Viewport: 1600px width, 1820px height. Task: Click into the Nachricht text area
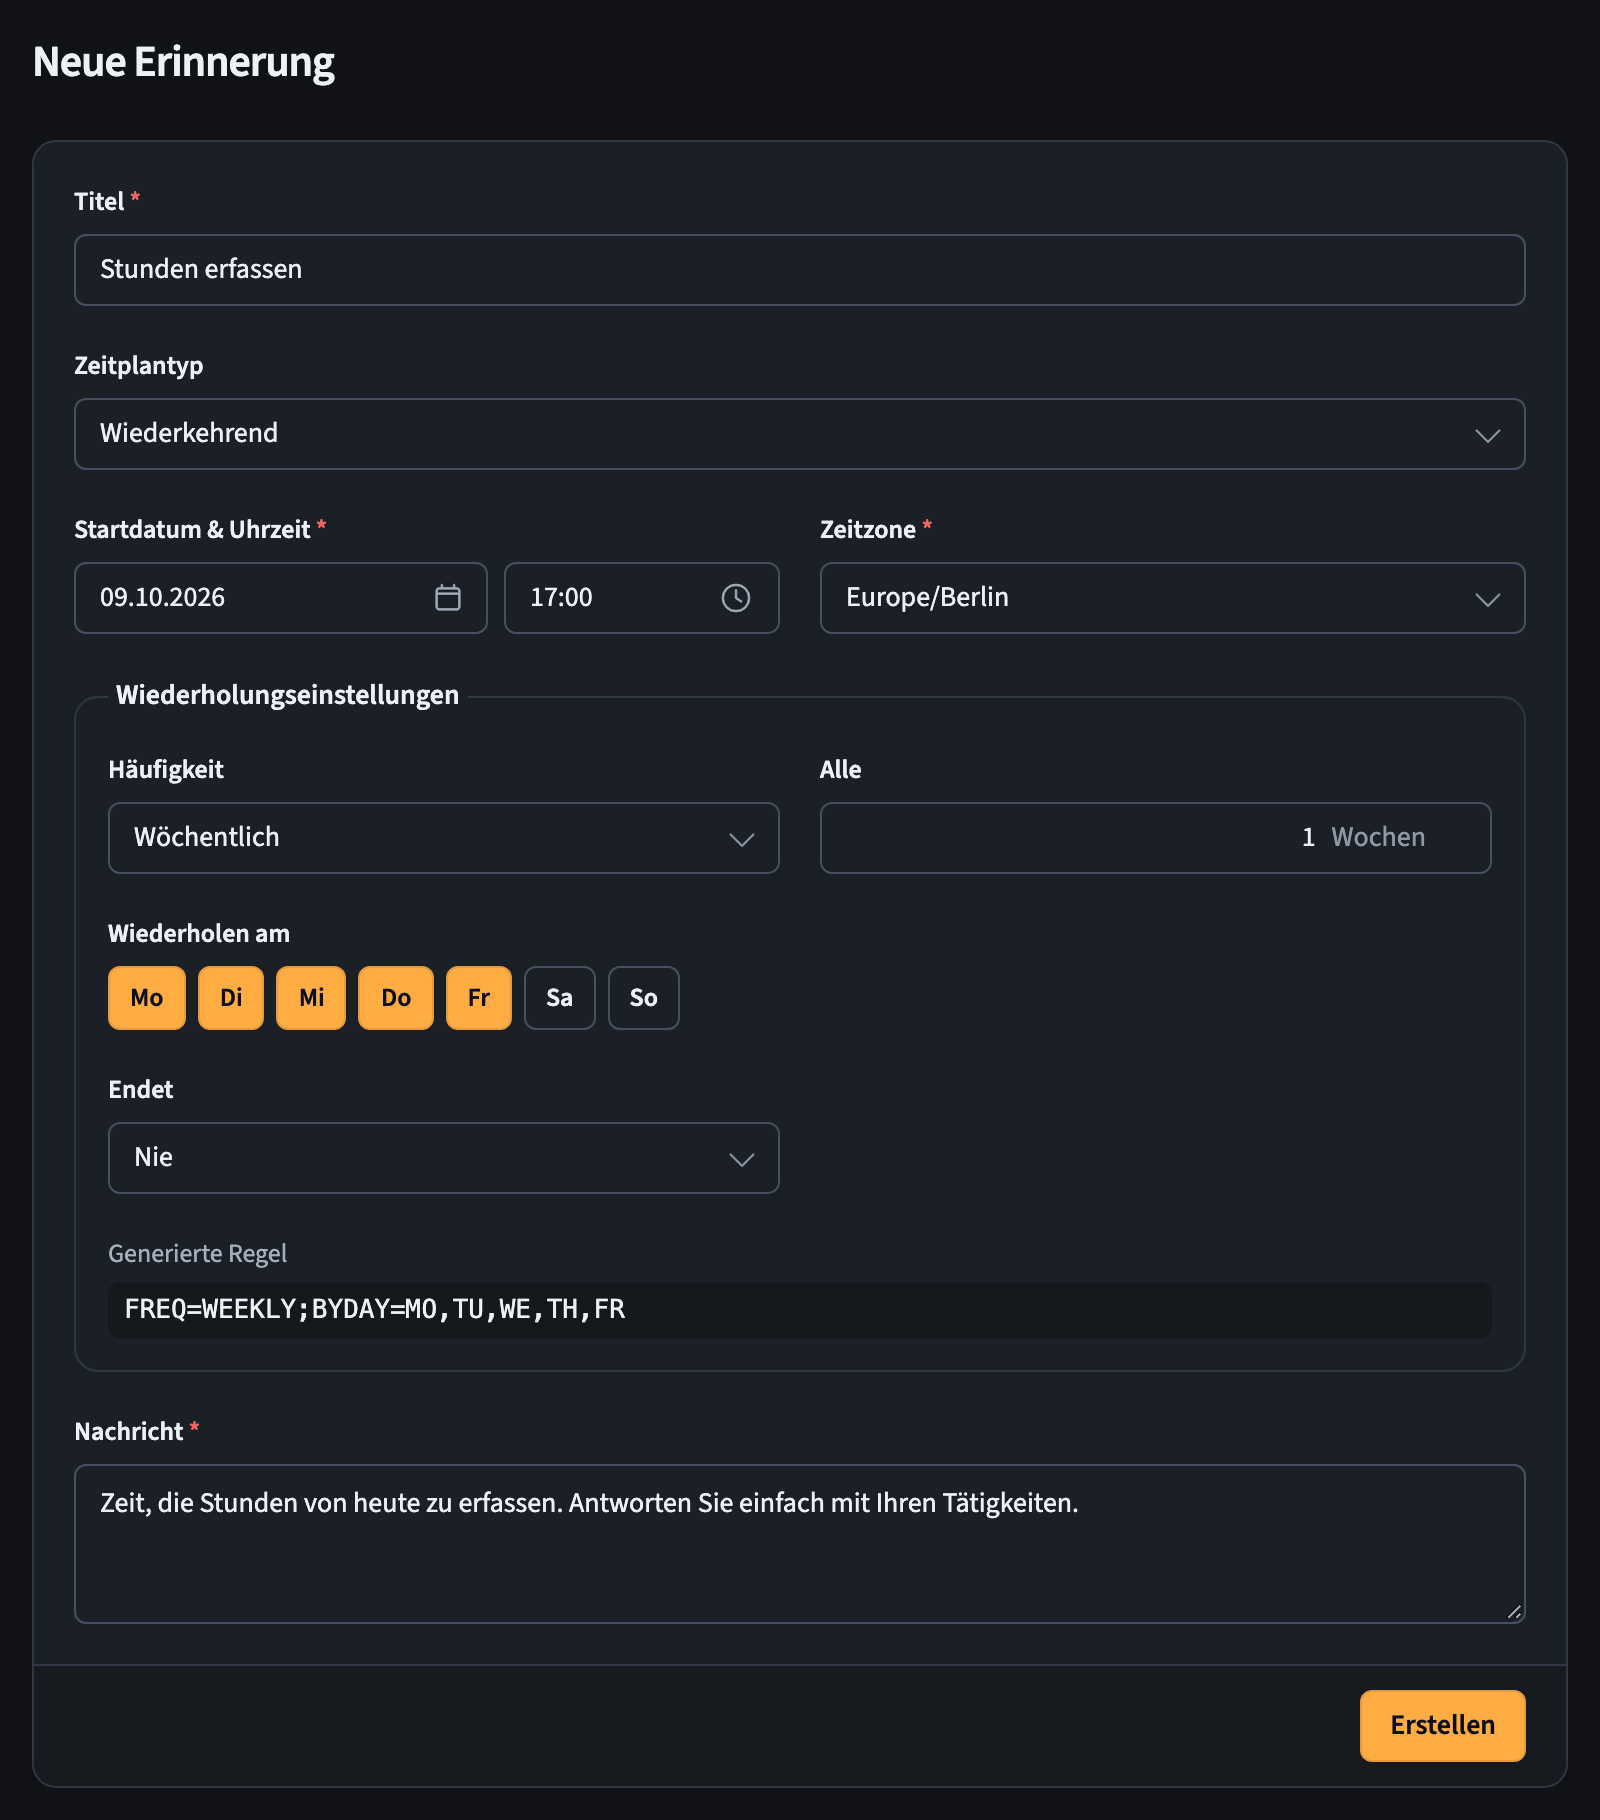[800, 1544]
